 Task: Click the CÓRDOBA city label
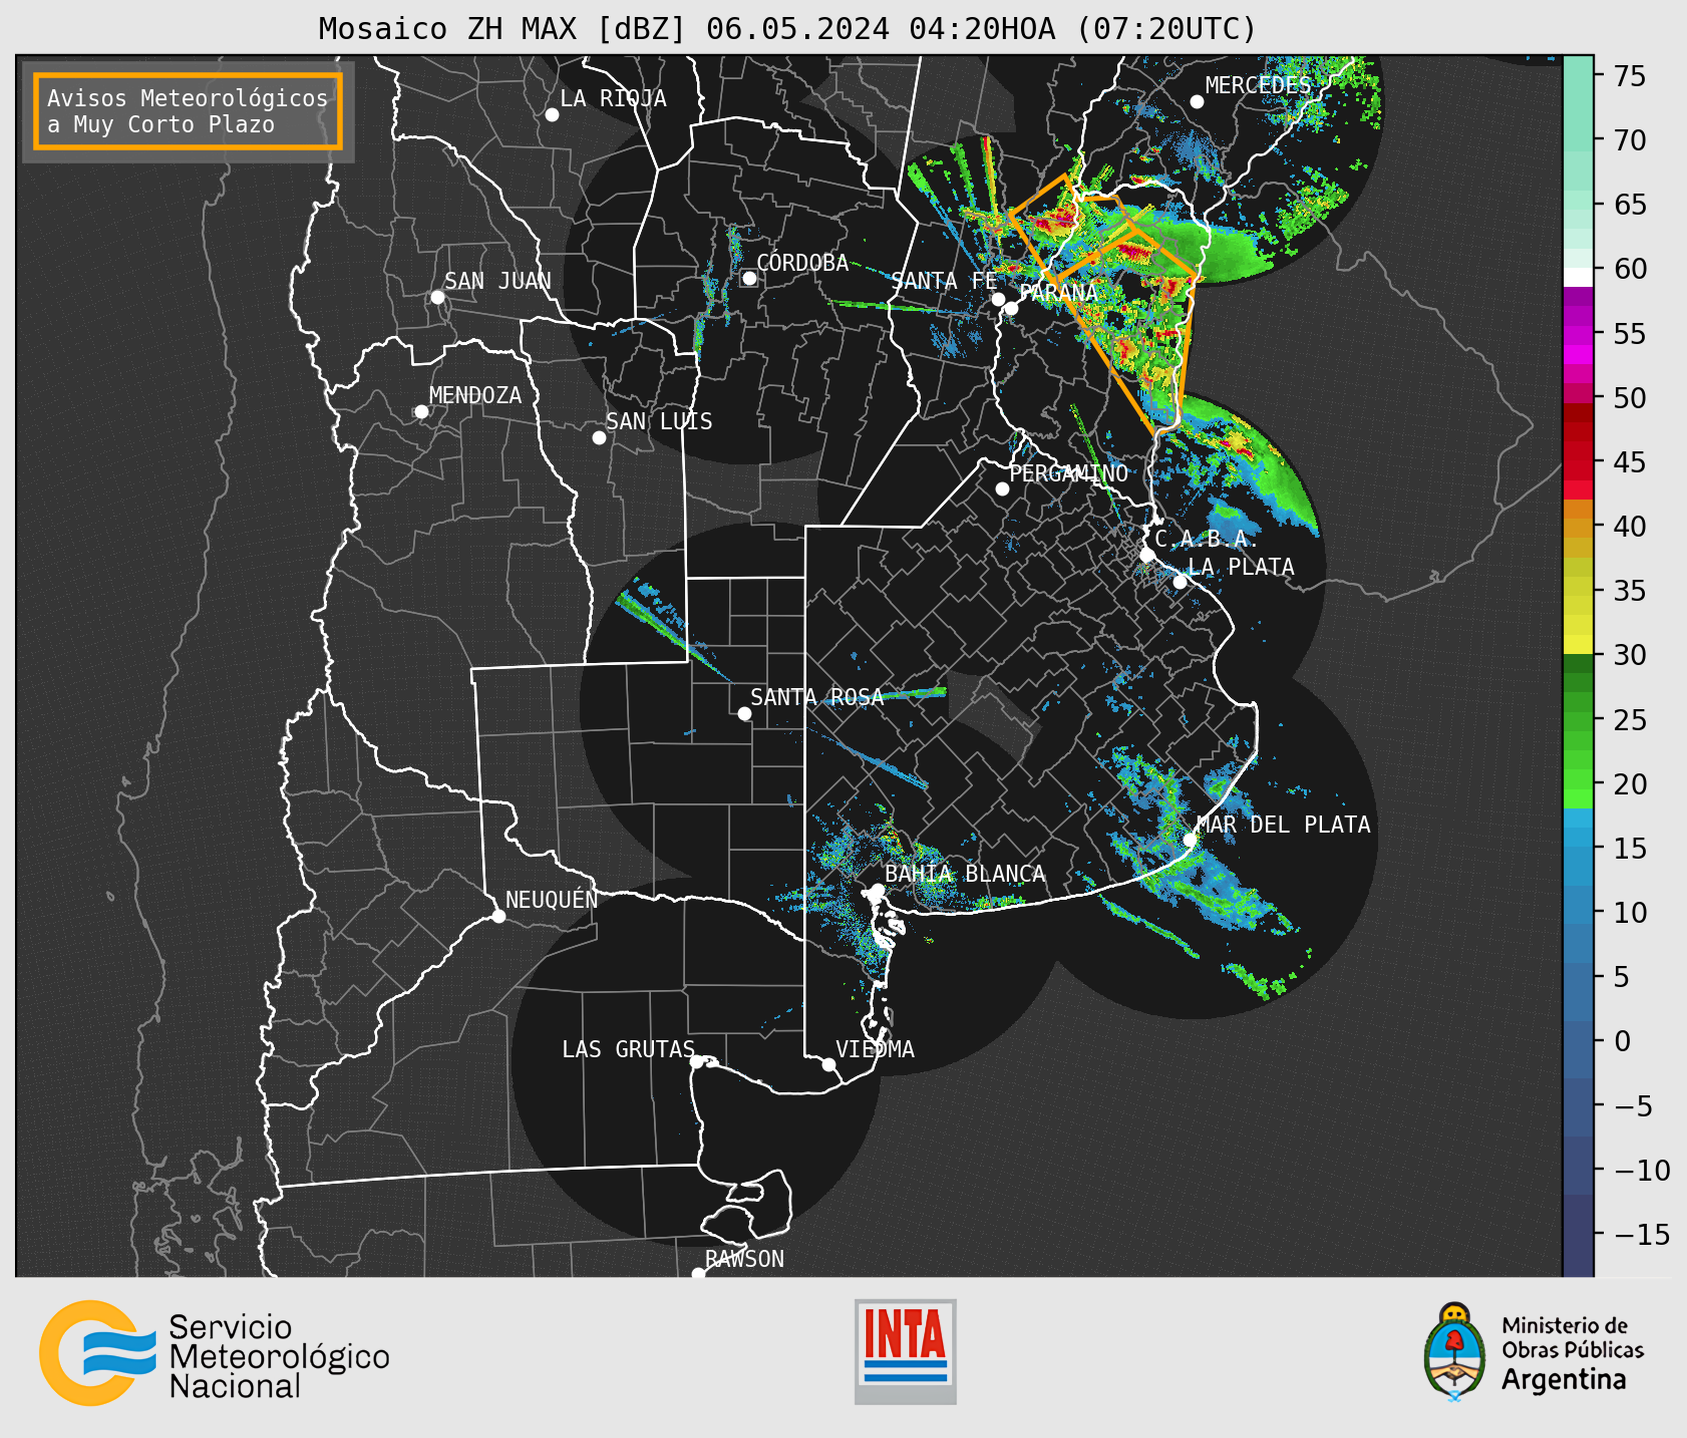[x=802, y=263]
